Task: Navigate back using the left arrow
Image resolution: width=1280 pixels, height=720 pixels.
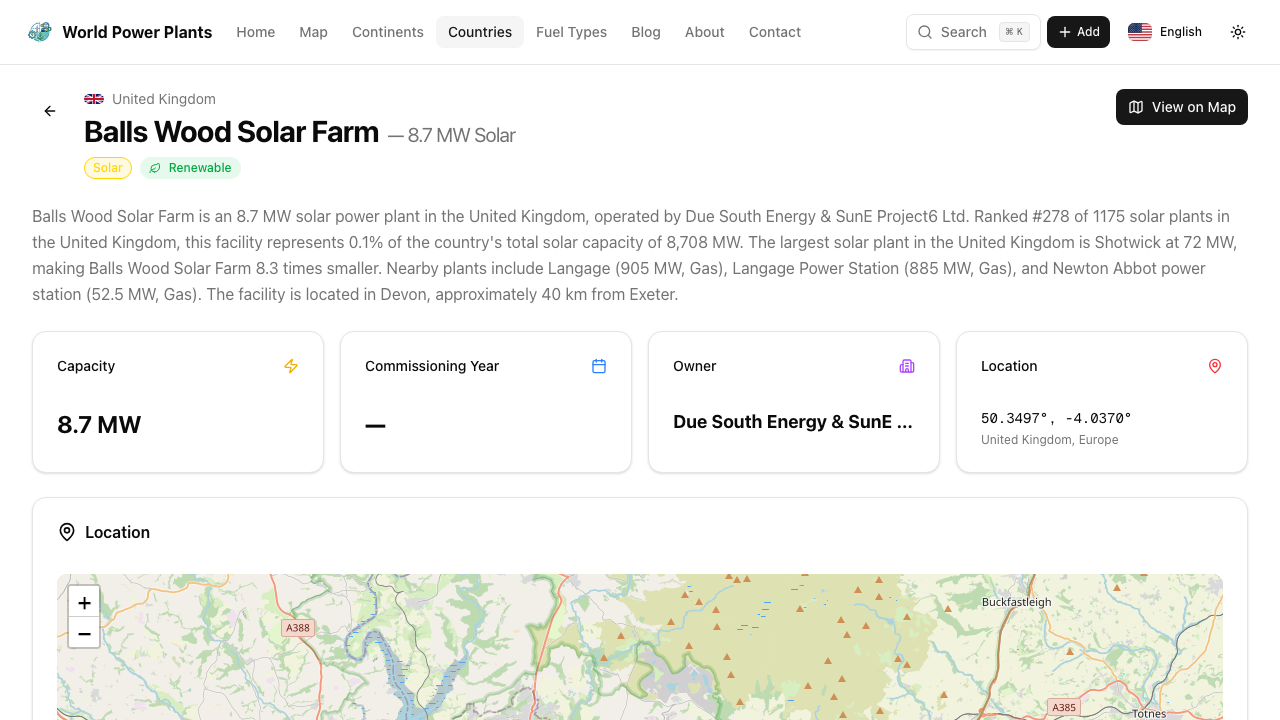Action: point(49,111)
